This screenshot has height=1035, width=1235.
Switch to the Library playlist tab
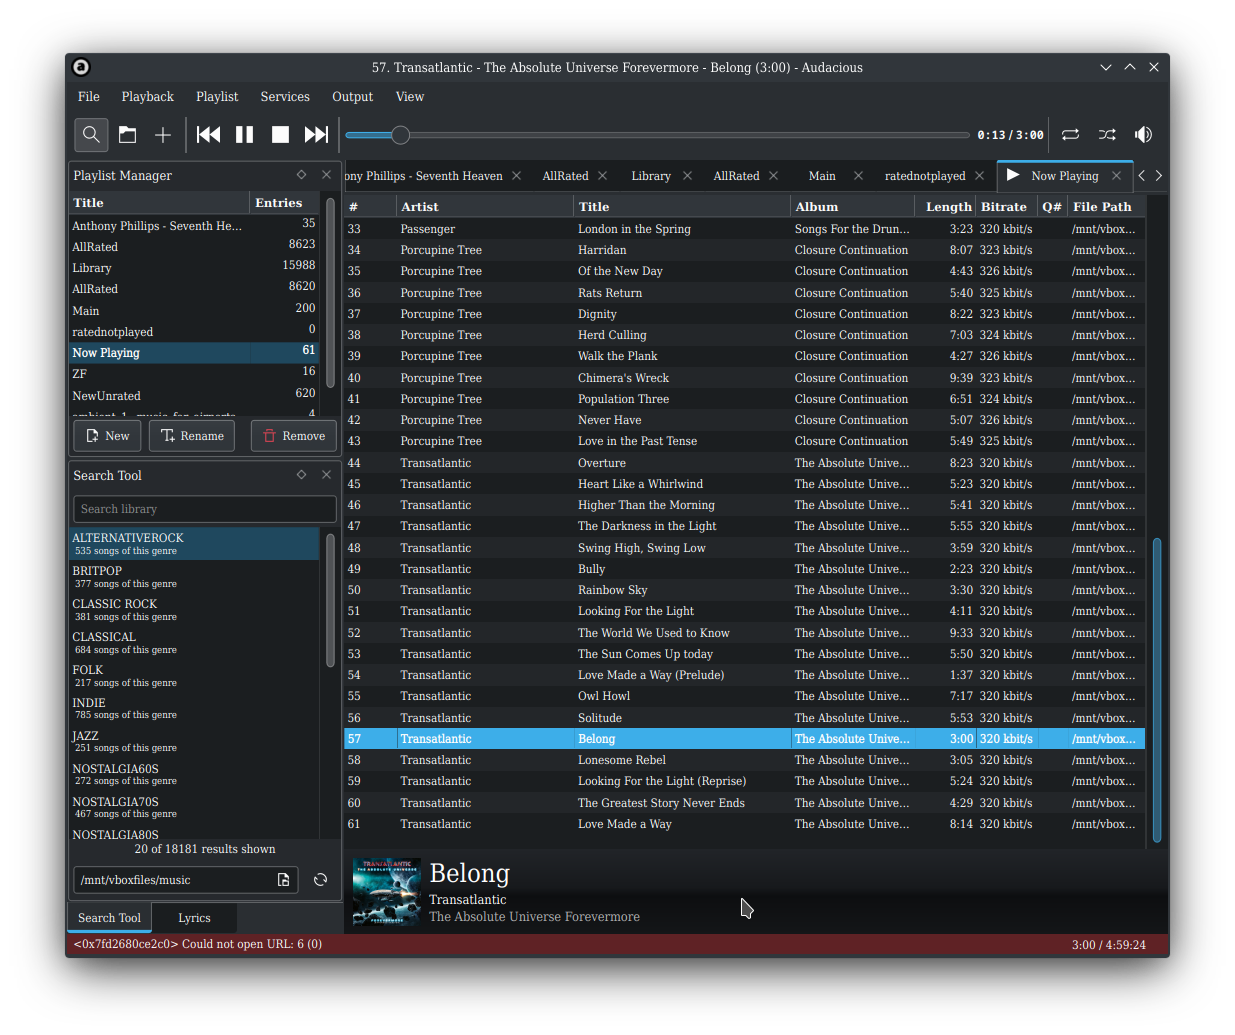tap(651, 176)
